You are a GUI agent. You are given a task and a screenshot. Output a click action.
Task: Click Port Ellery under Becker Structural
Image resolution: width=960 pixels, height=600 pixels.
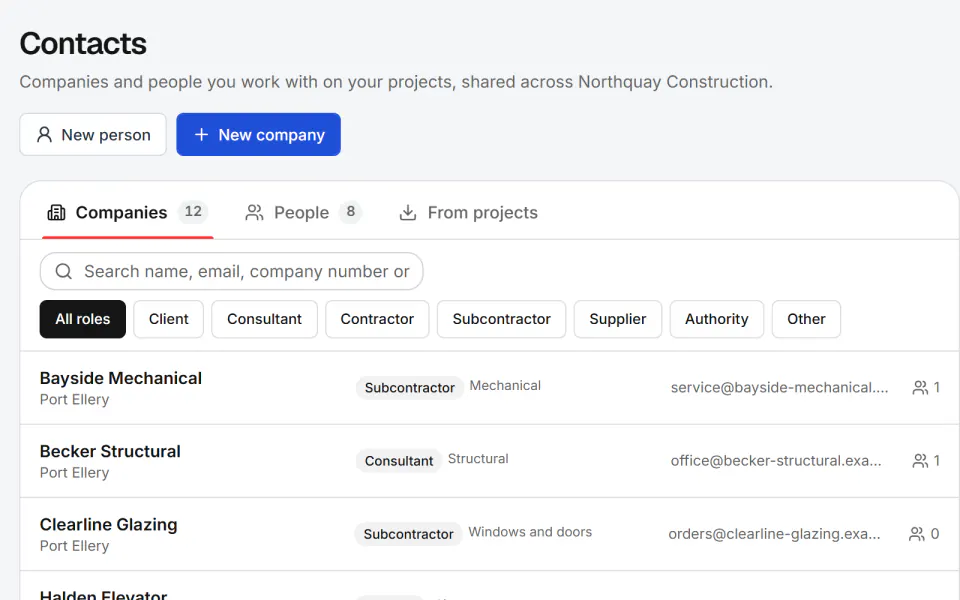coord(74,473)
